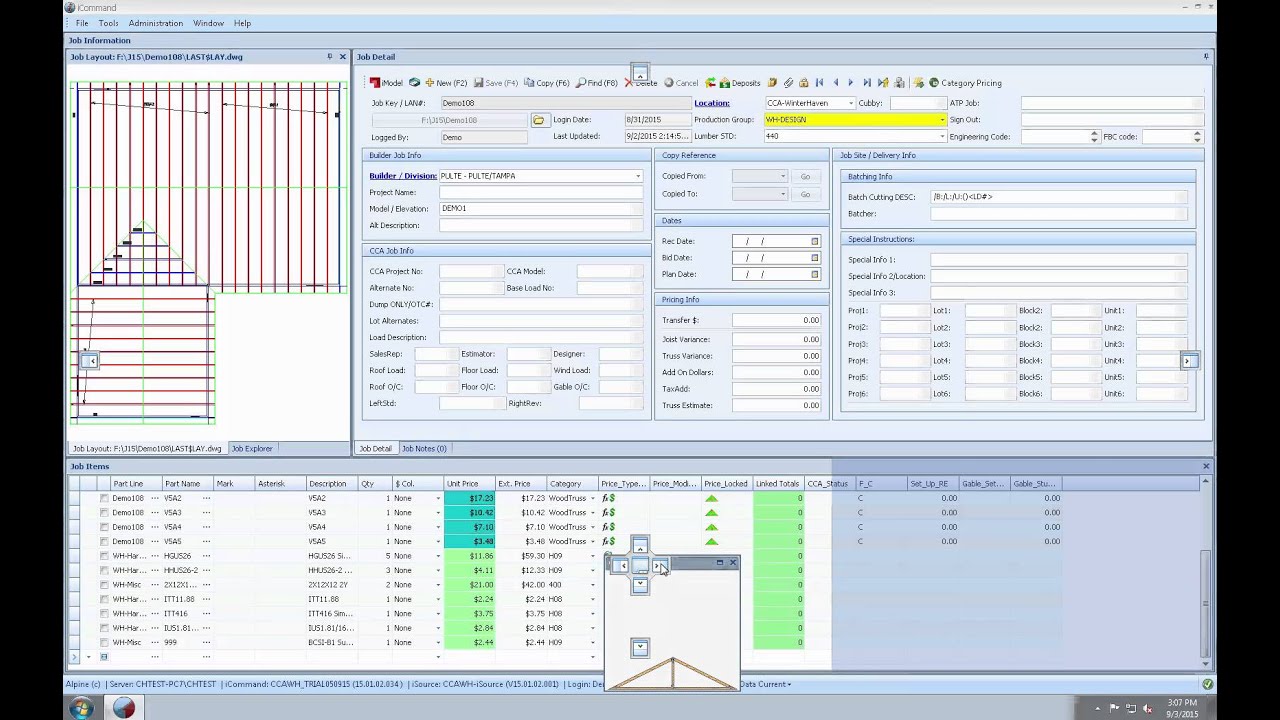Open the Rec Date calendar picker

click(815, 241)
